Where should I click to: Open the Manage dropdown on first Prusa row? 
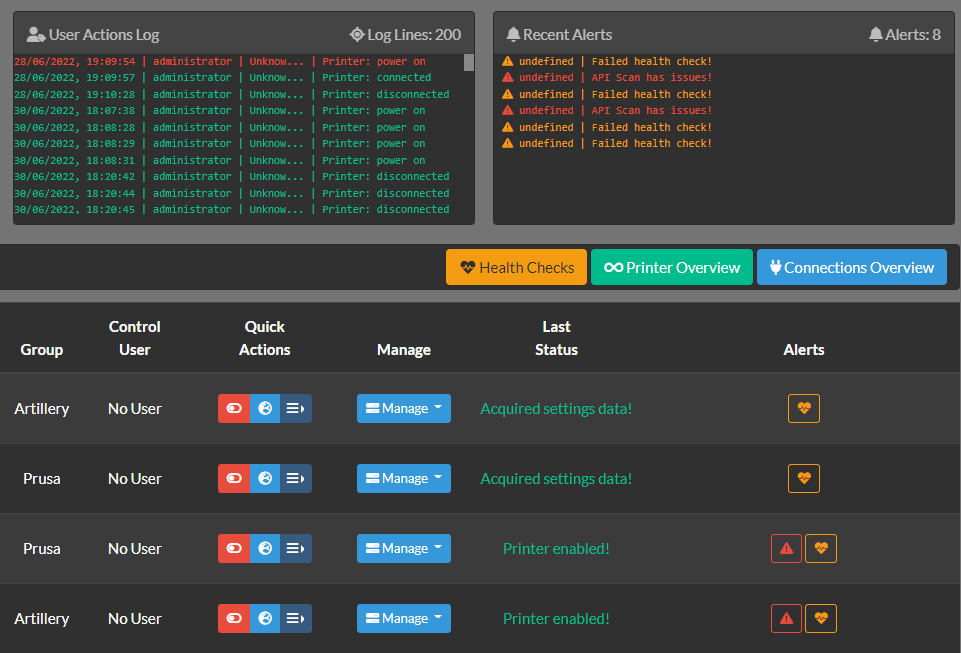click(404, 478)
